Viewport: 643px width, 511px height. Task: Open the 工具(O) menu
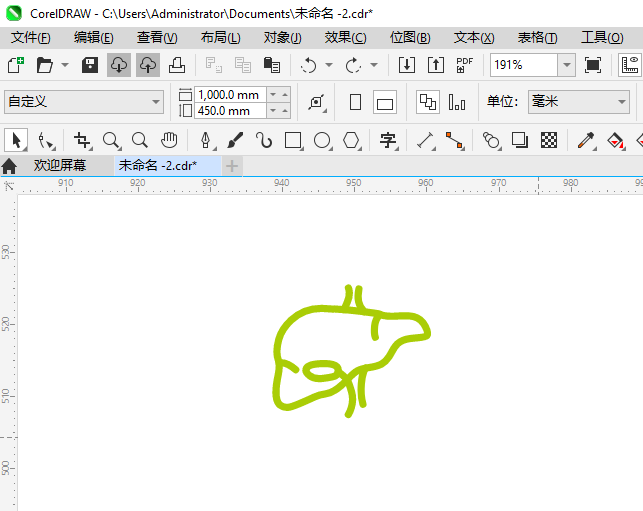tap(602, 38)
